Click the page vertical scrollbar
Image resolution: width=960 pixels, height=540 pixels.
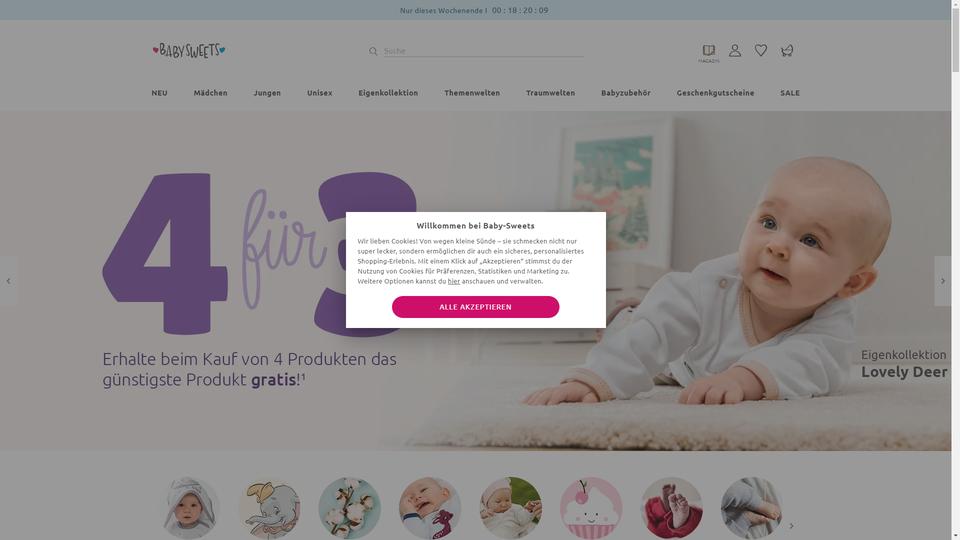tap(956, 270)
